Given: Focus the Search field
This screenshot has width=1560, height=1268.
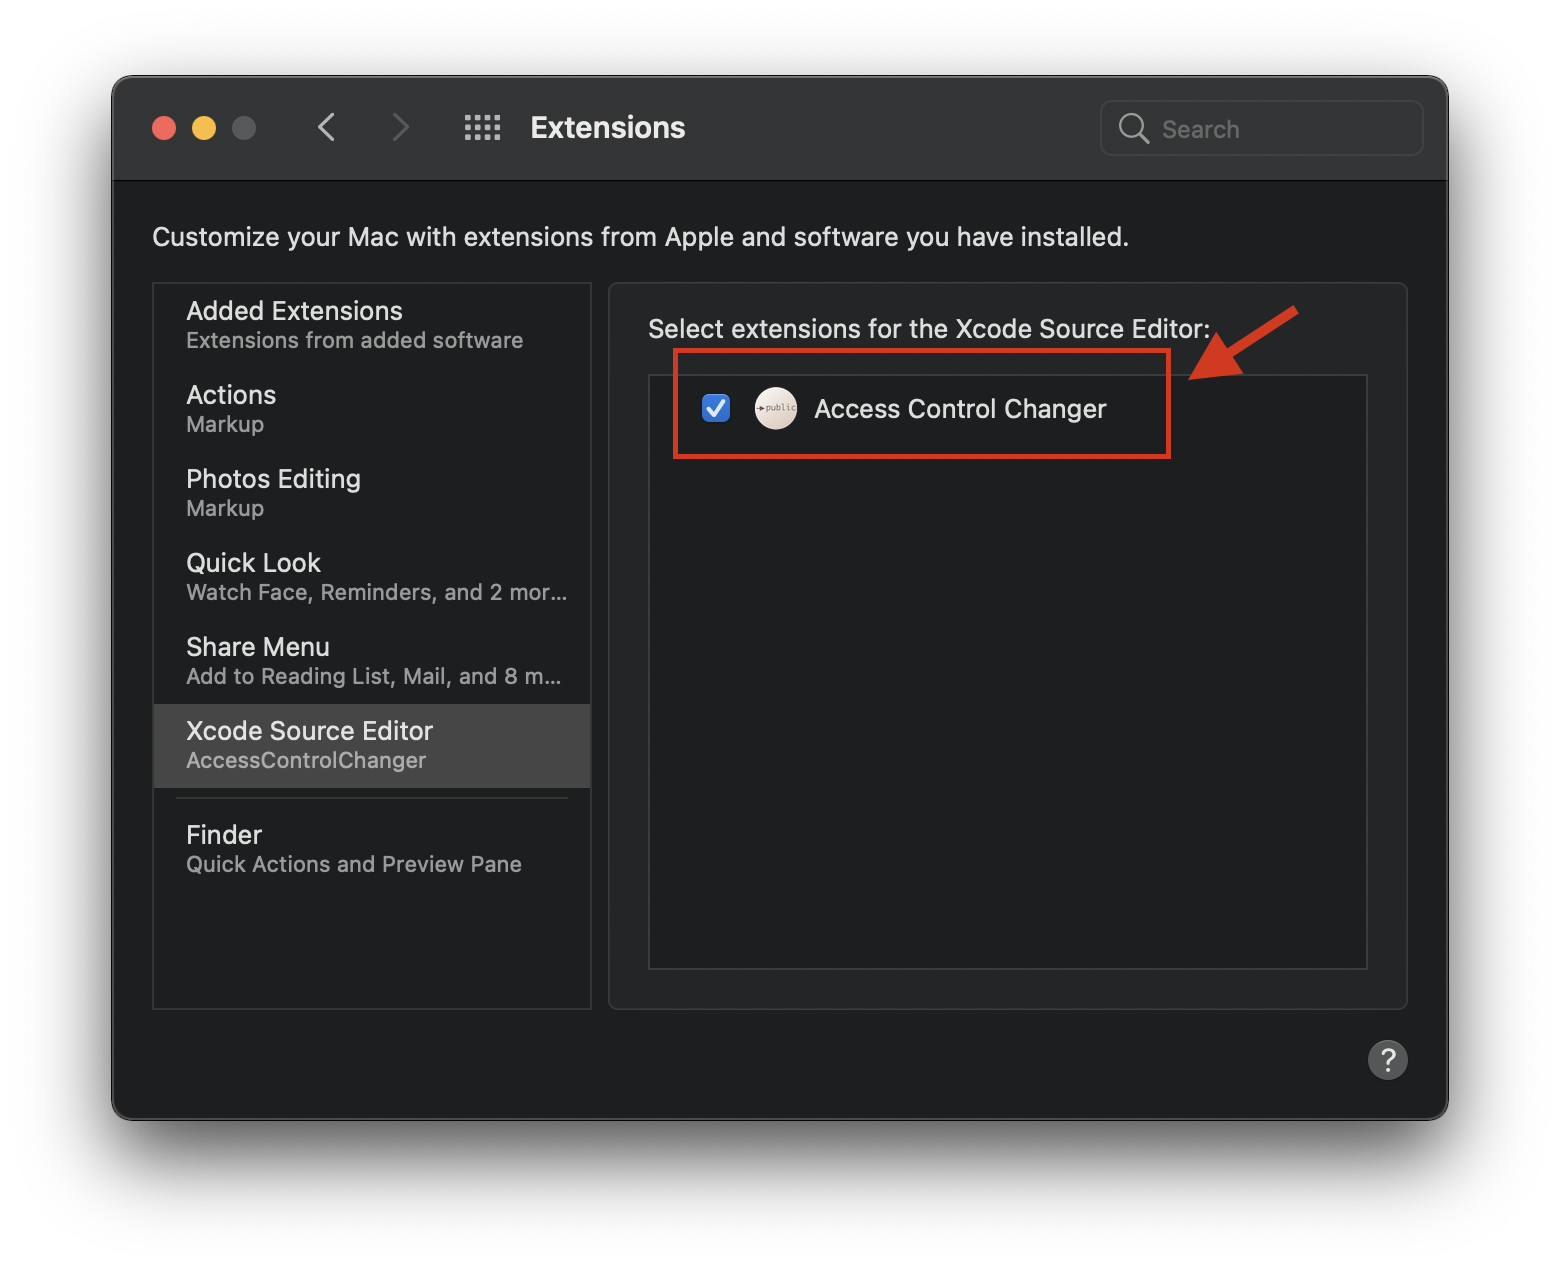Looking at the screenshot, I should [1261, 128].
